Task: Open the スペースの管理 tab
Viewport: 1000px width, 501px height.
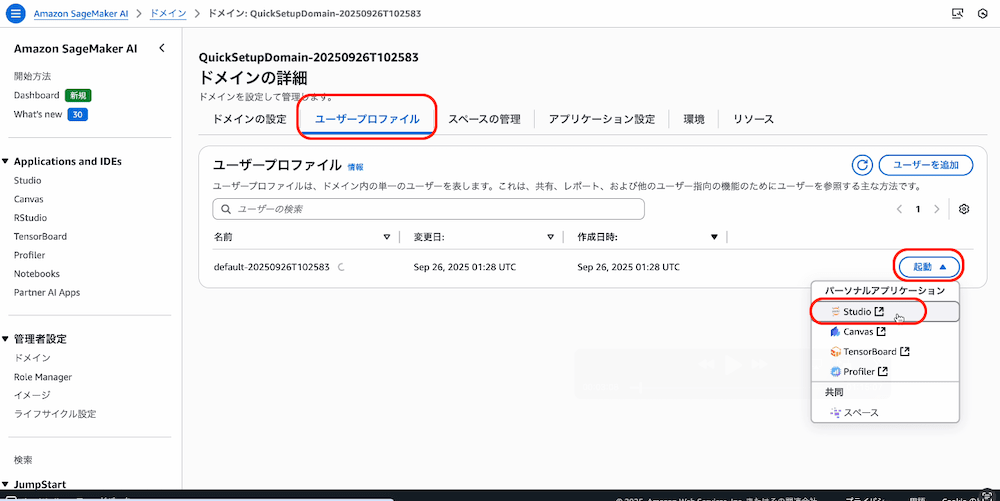Action: pyautogui.click(x=484, y=119)
